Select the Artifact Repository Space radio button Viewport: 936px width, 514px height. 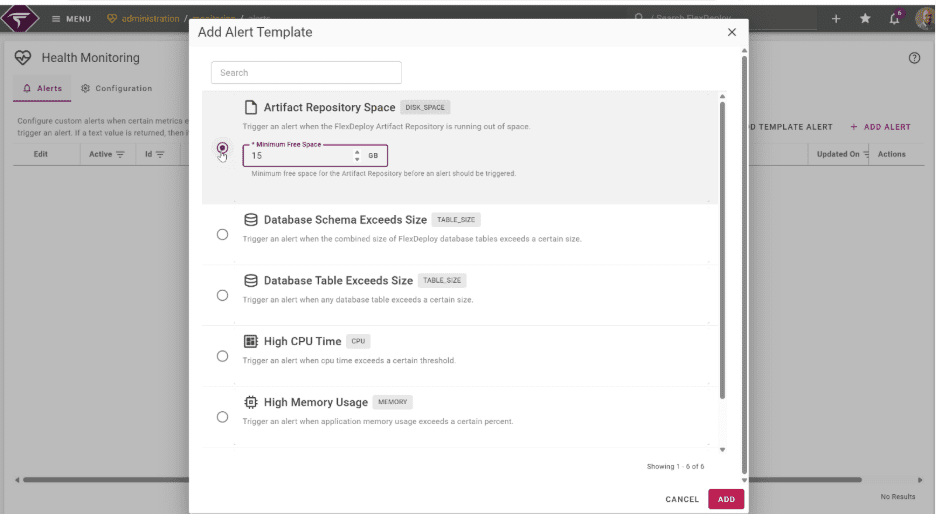pos(222,149)
